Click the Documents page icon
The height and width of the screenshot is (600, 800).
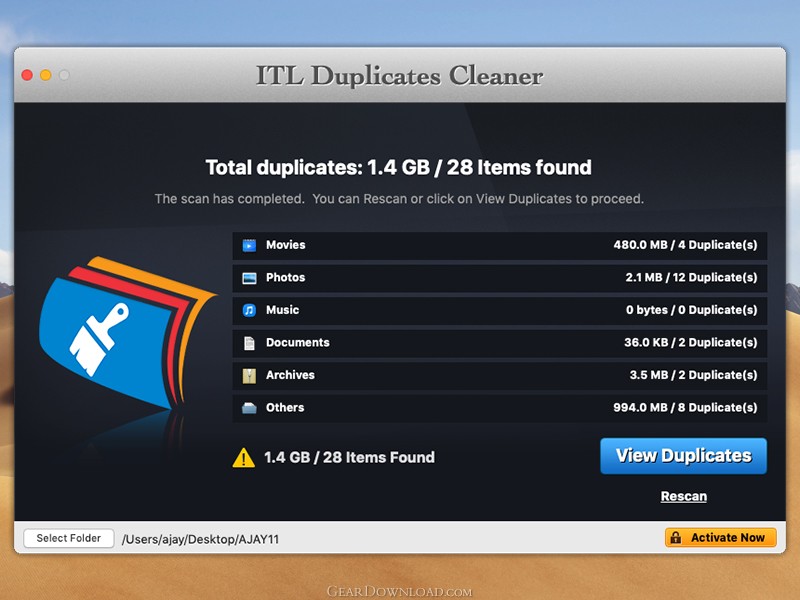[249, 343]
